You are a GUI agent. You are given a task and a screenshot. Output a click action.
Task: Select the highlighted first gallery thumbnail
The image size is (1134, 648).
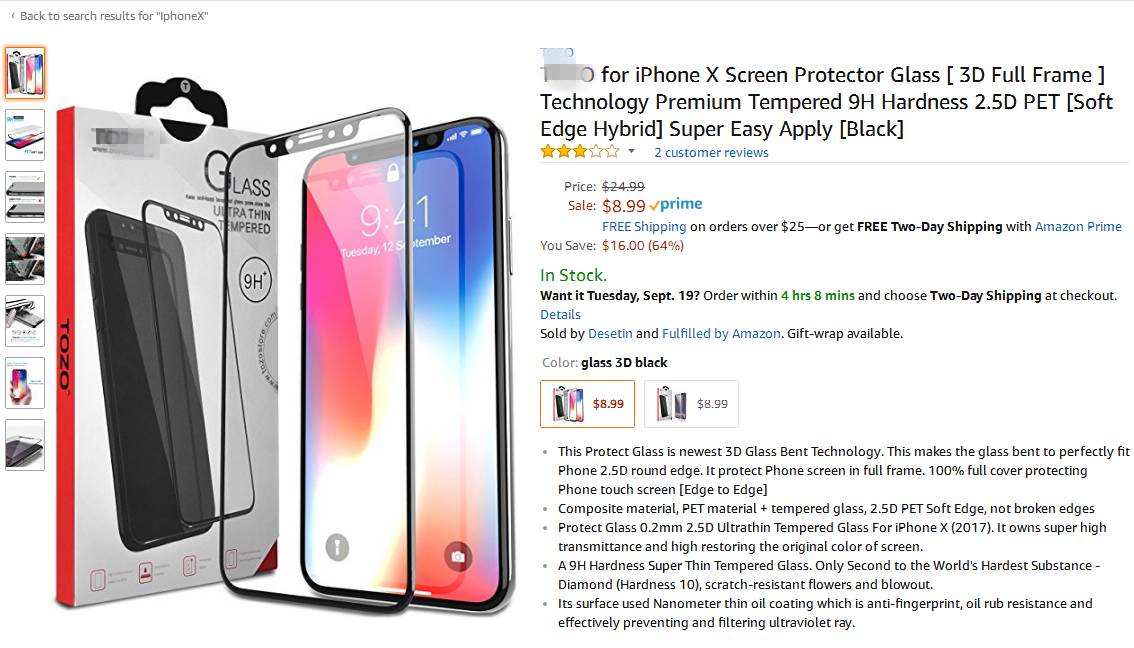[x=25, y=72]
